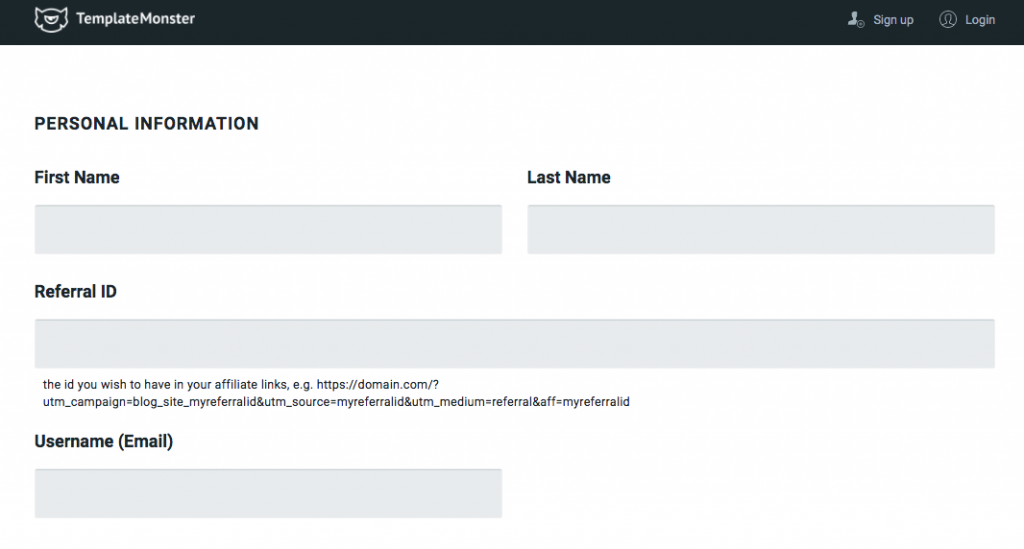Screen dimensions: 1024x549
Task: Focus the First Name input field
Action: click(268, 229)
